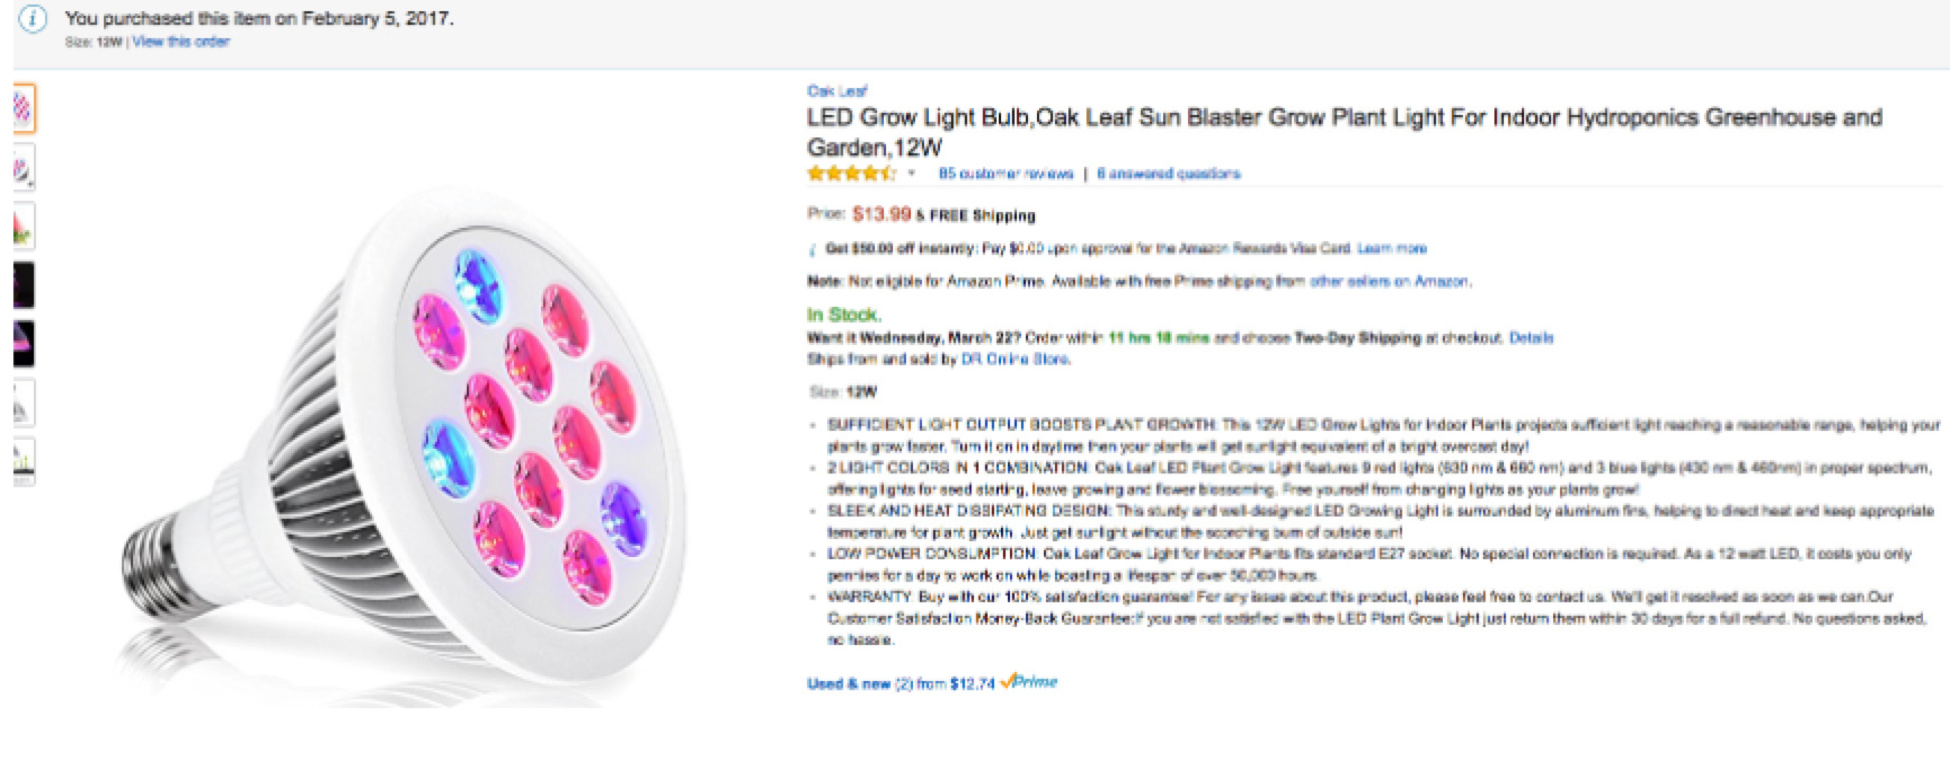Open the answered questions link
Image resolution: width=1950 pixels, height=760 pixels.
pos(1168,174)
